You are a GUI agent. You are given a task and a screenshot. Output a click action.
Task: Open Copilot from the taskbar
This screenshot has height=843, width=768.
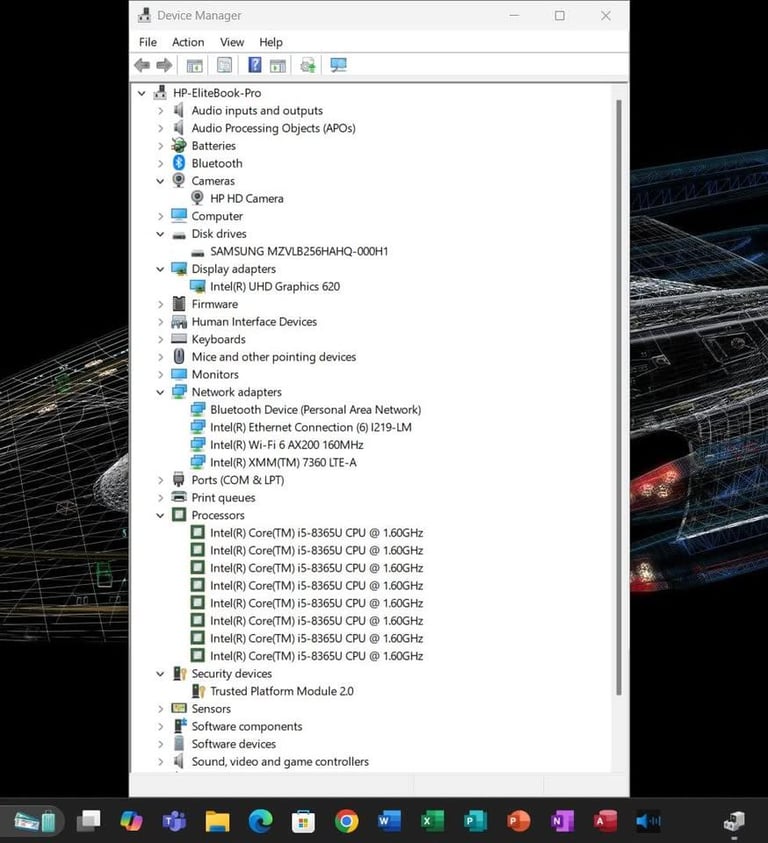(x=131, y=821)
